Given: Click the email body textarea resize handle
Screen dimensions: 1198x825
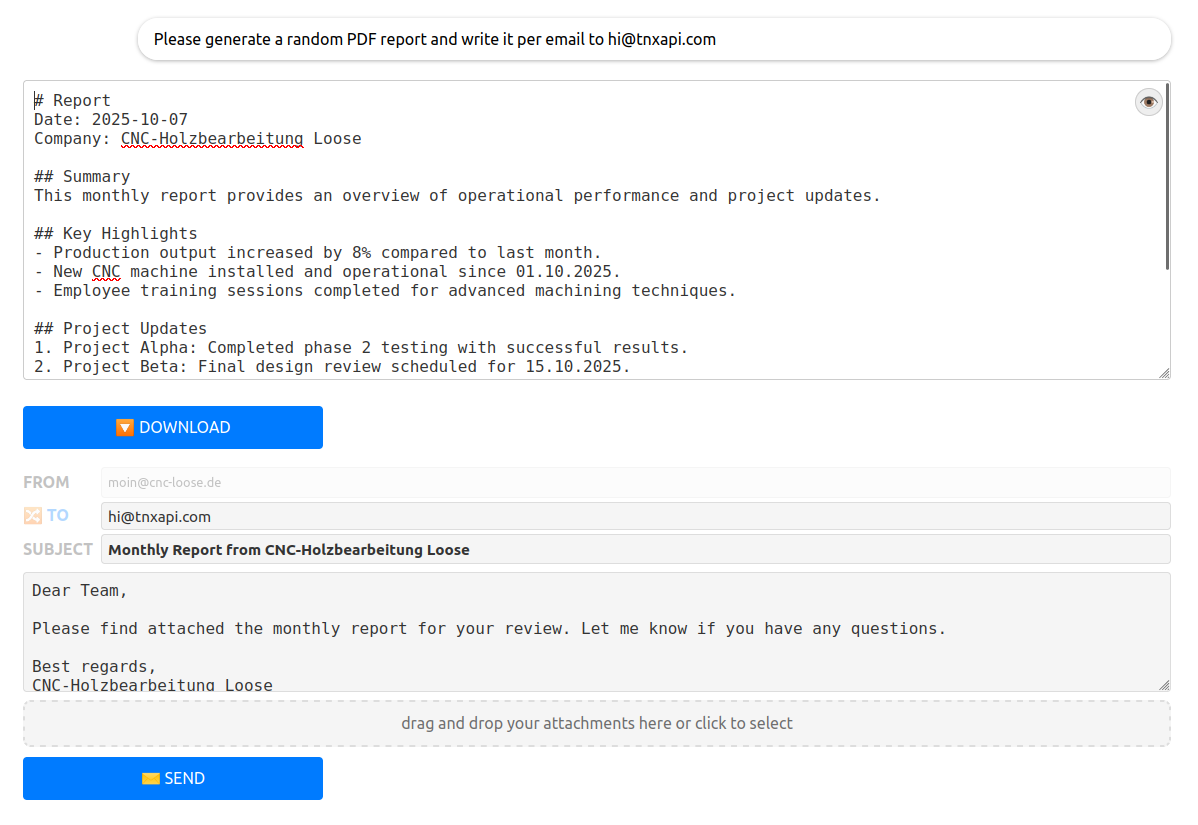Looking at the screenshot, I should click(1164, 685).
